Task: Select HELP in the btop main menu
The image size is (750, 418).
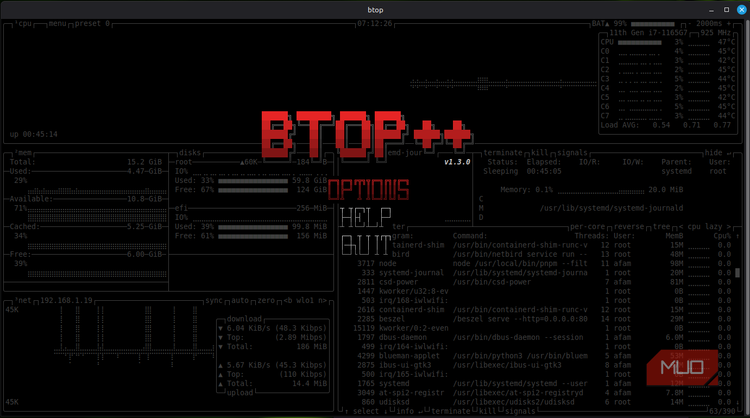Action: (x=365, y=218)
